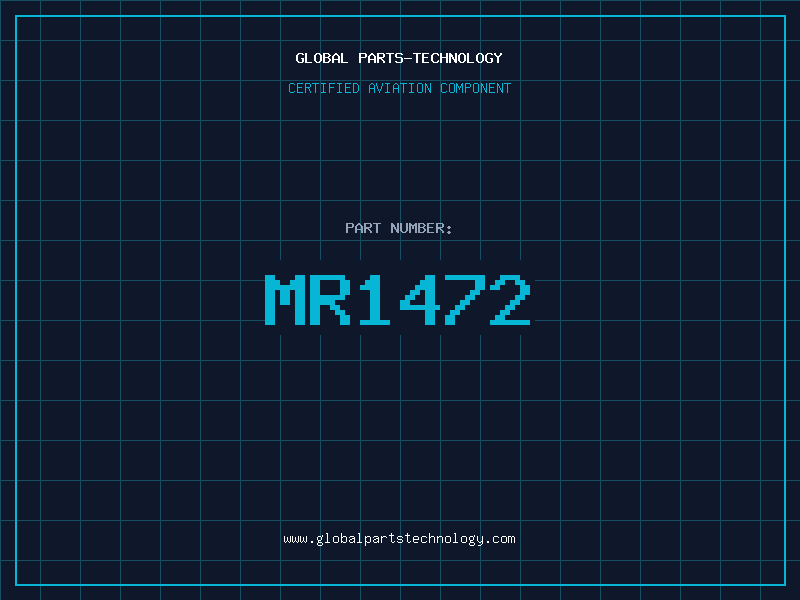Click the PART NUMBER: label
The width and height of the screenshot is (800, 600).
coord(398,228)
